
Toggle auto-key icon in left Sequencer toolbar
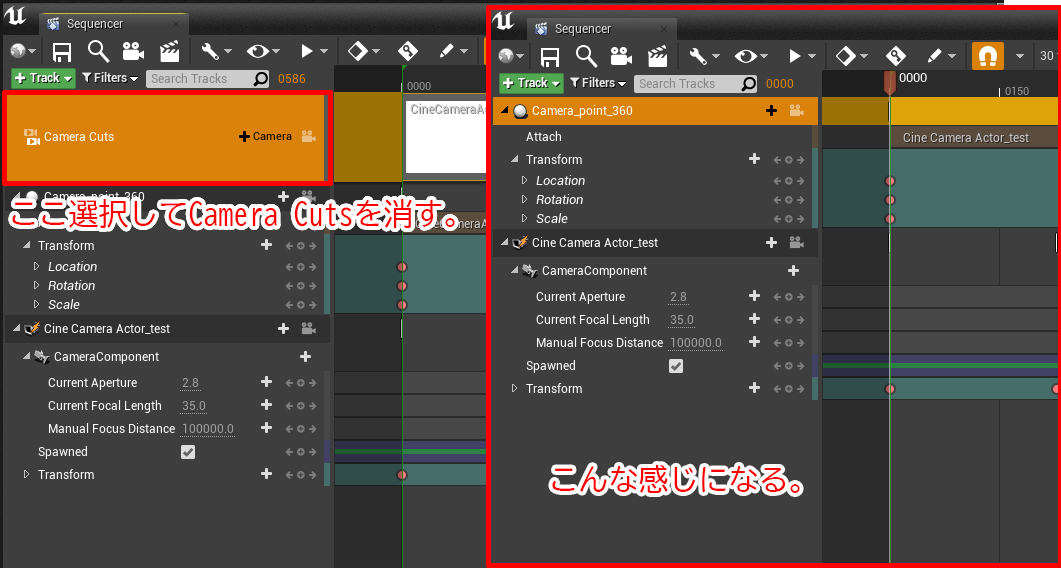[408, 51]
